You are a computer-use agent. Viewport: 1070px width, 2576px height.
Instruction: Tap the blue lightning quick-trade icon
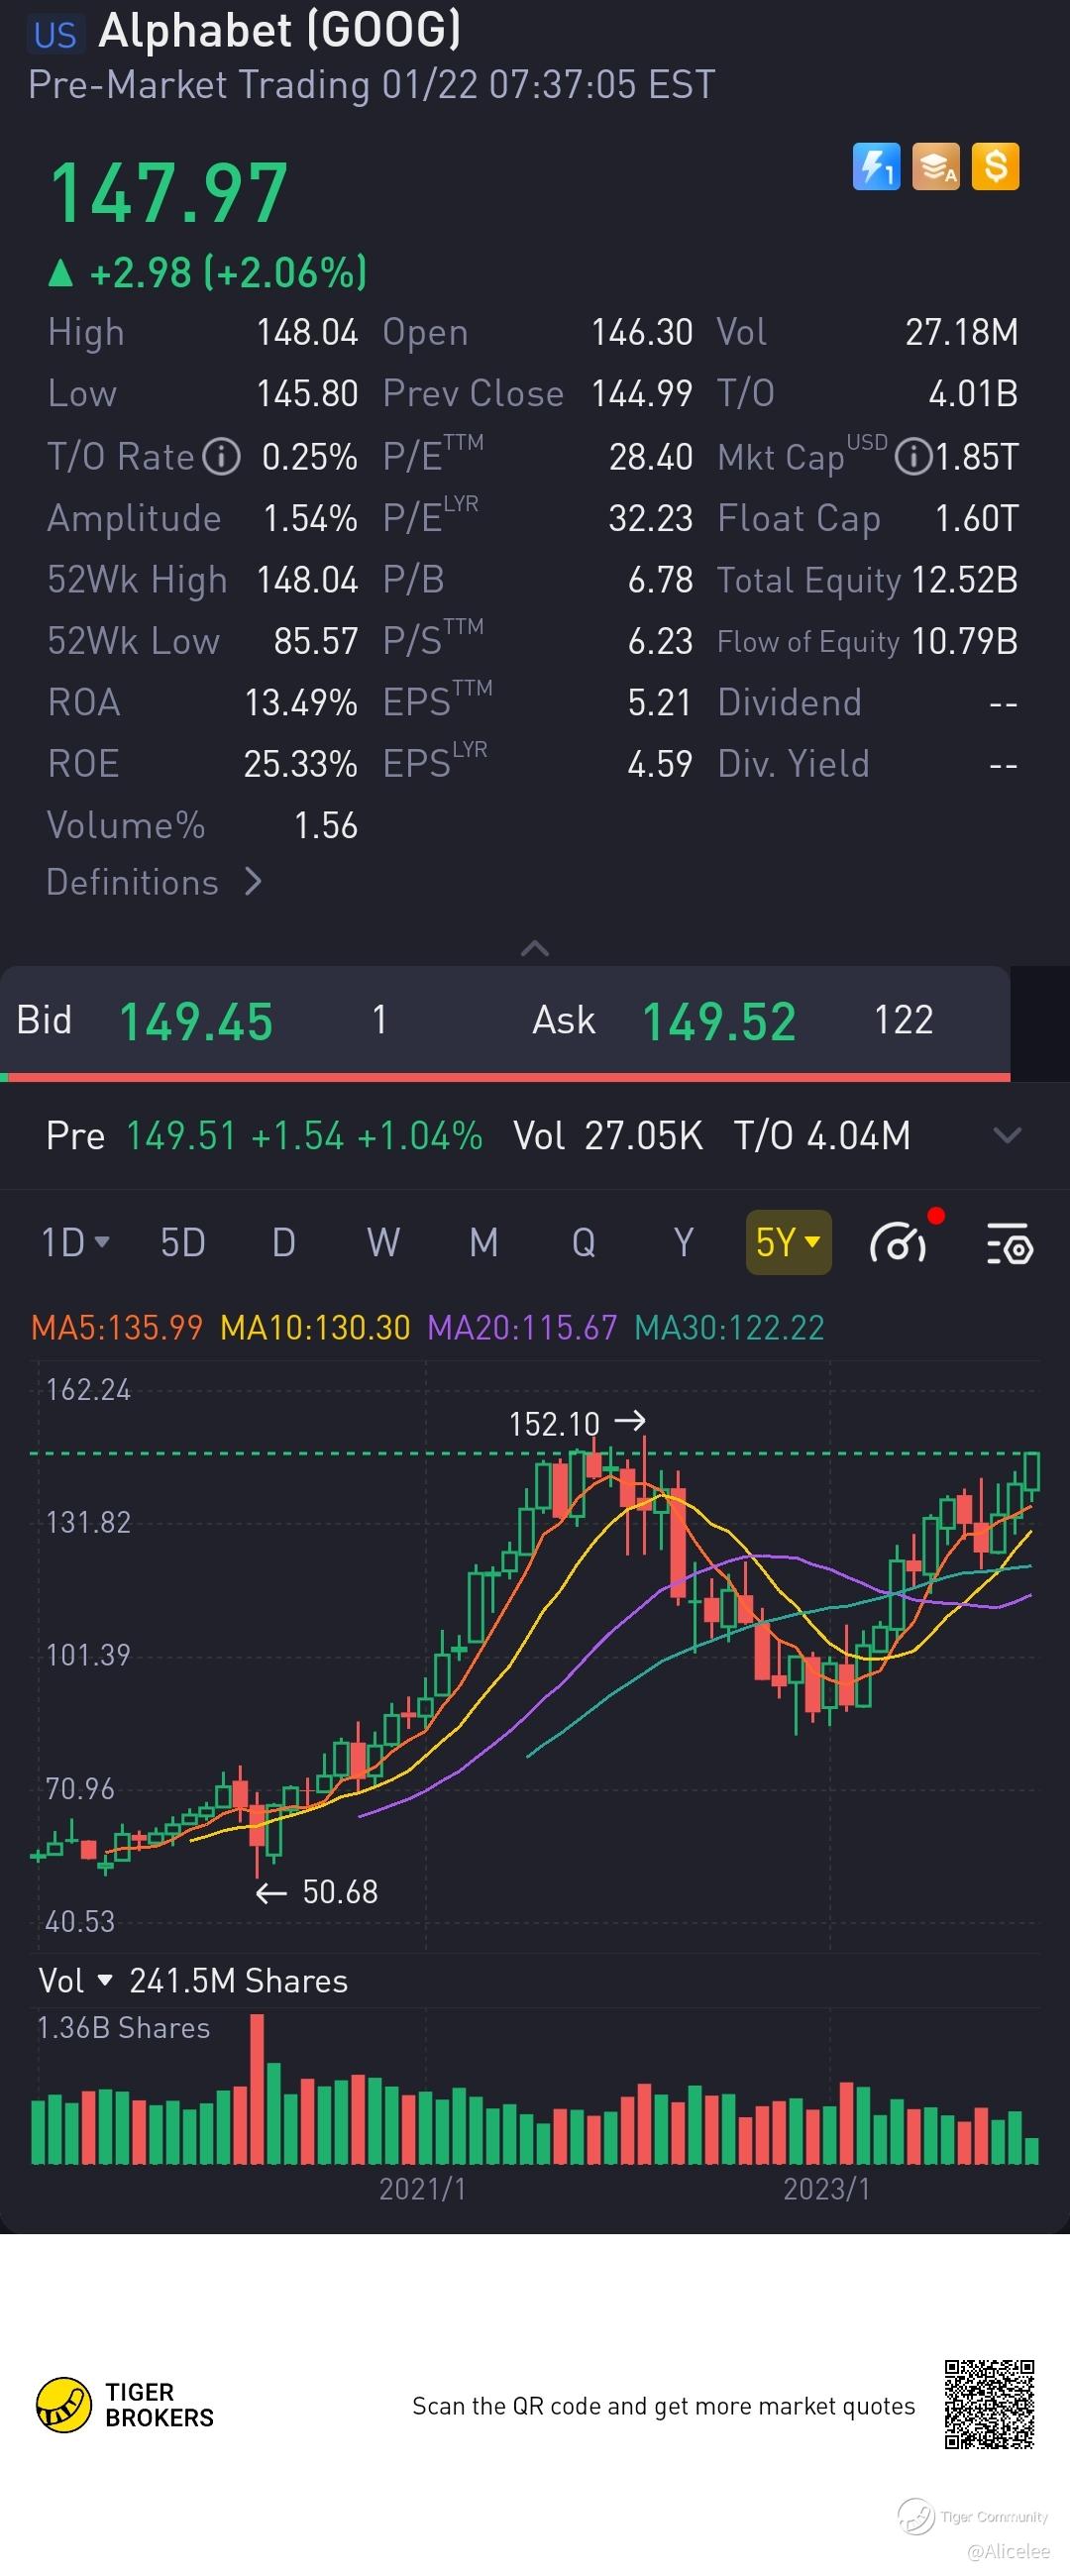(x=876, y=166)
